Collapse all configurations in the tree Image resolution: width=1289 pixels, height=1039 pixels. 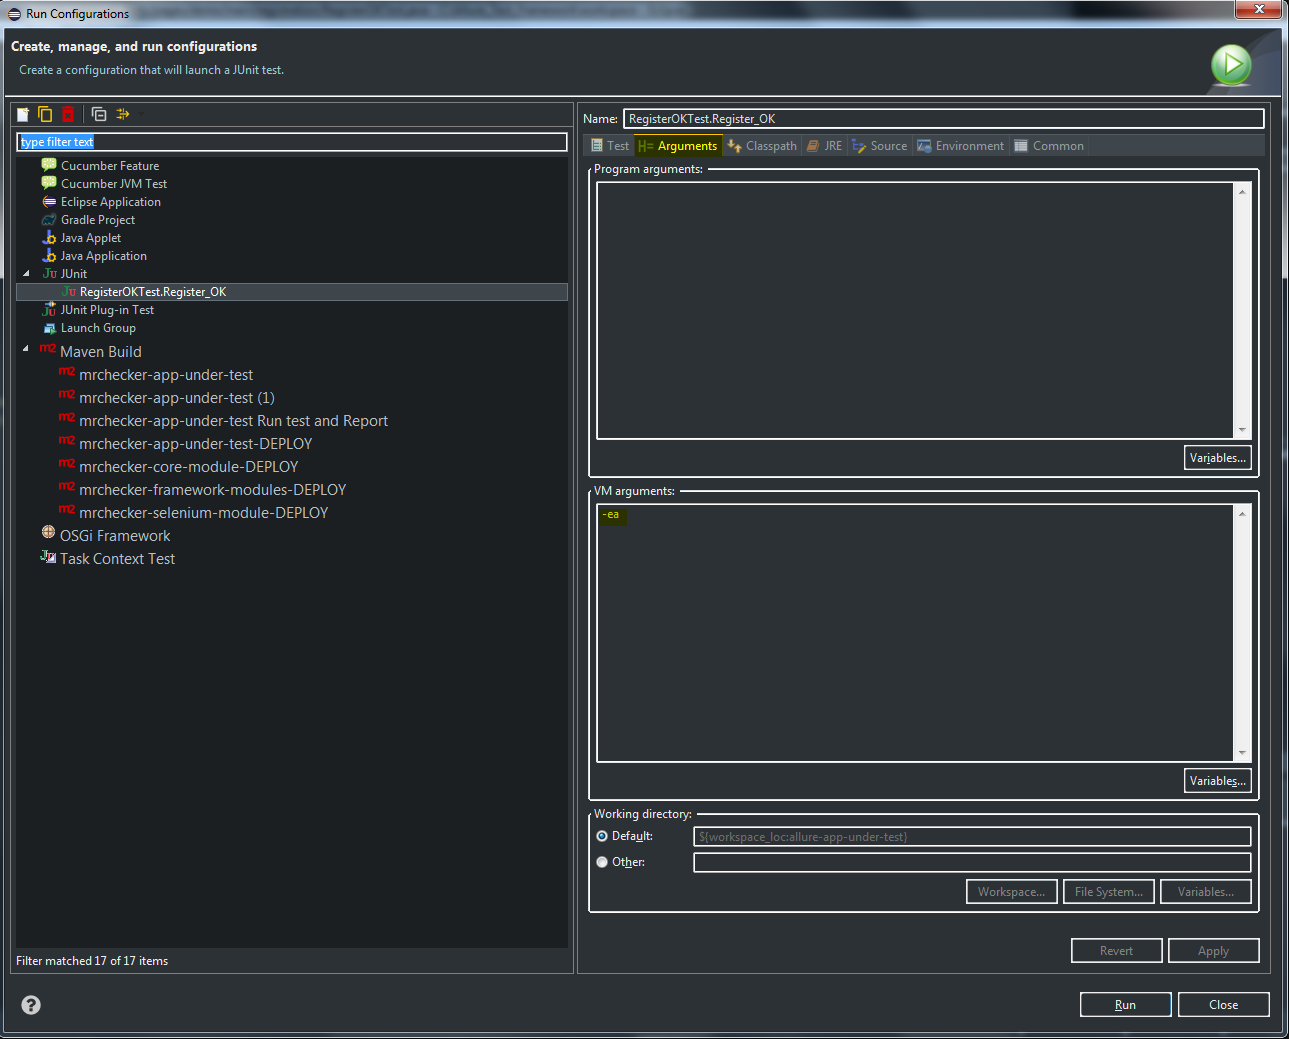(99, 114)
